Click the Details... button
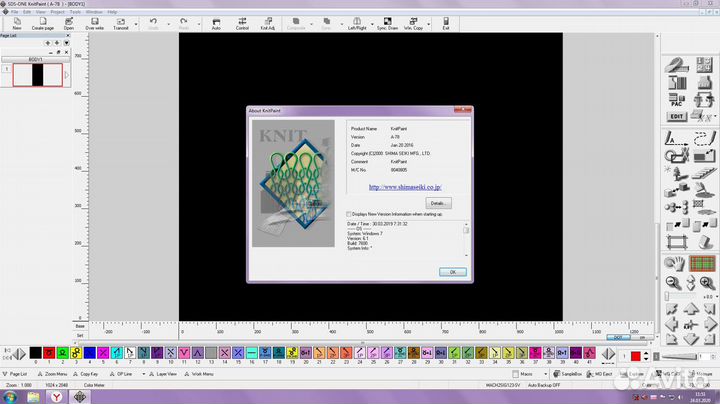The image size is (720, 404). click(x=439, y=203)
